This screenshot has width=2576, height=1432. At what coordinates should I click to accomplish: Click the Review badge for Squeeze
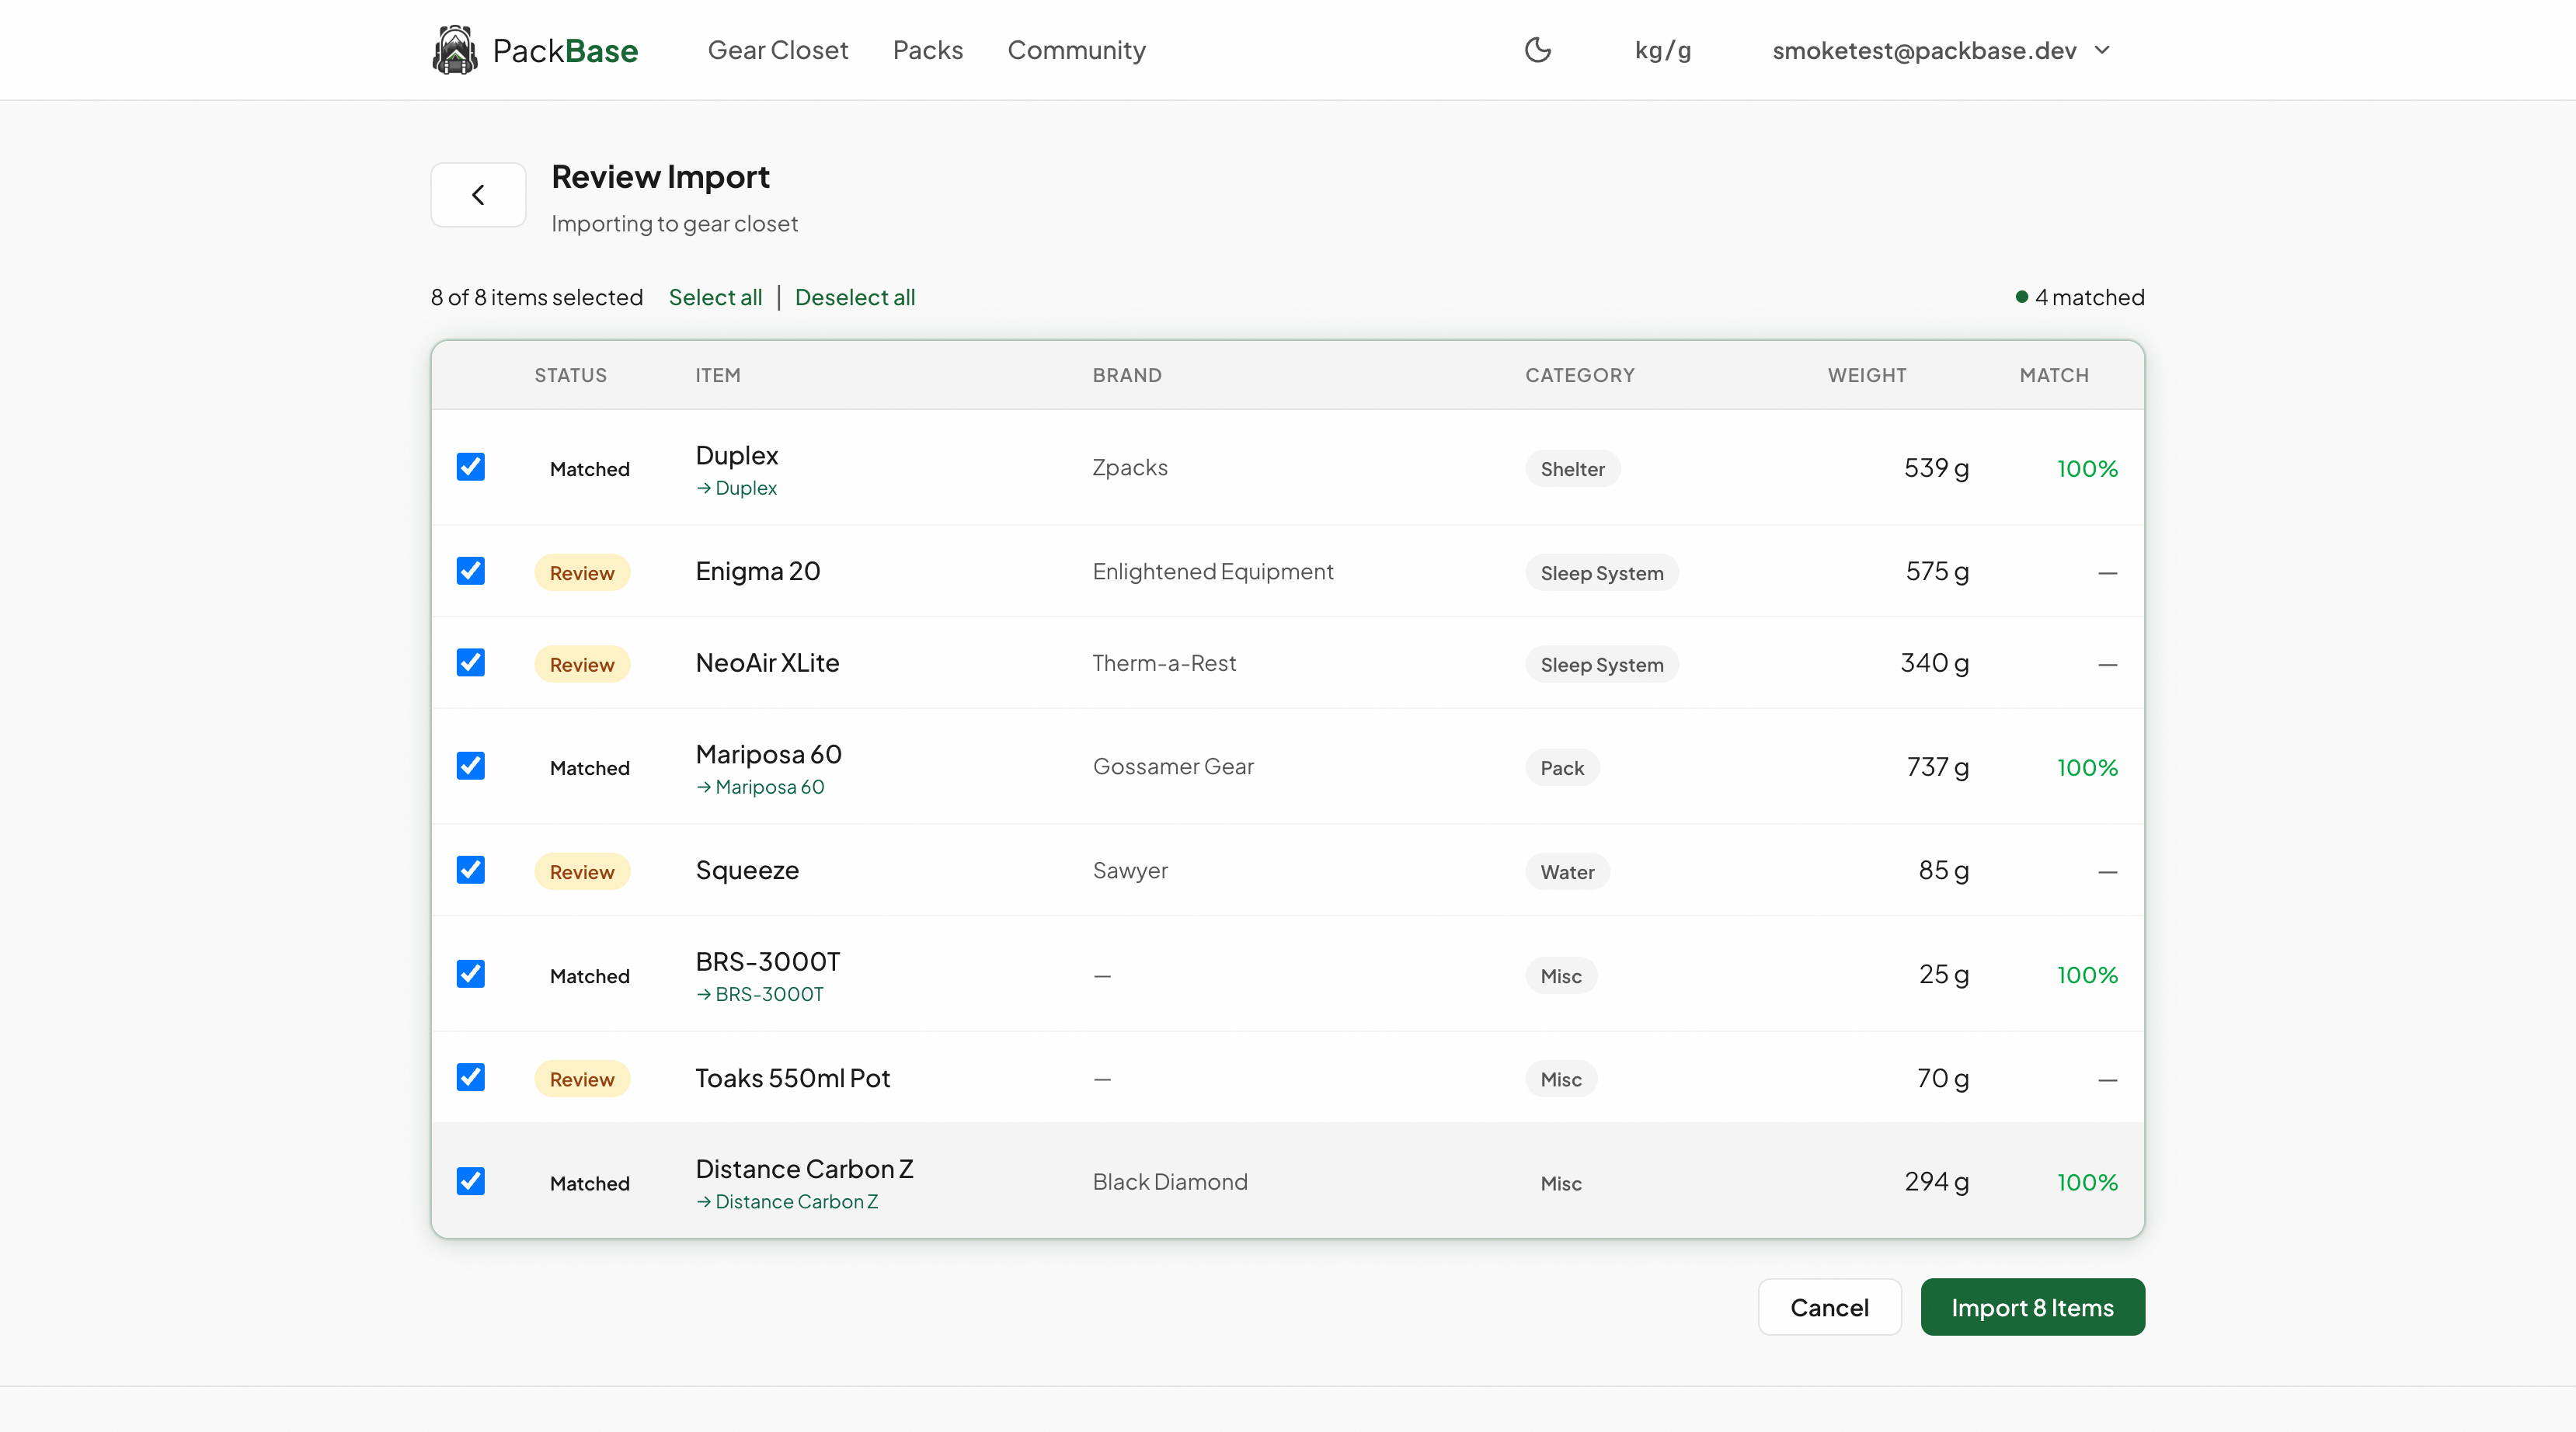pos(582,872)
